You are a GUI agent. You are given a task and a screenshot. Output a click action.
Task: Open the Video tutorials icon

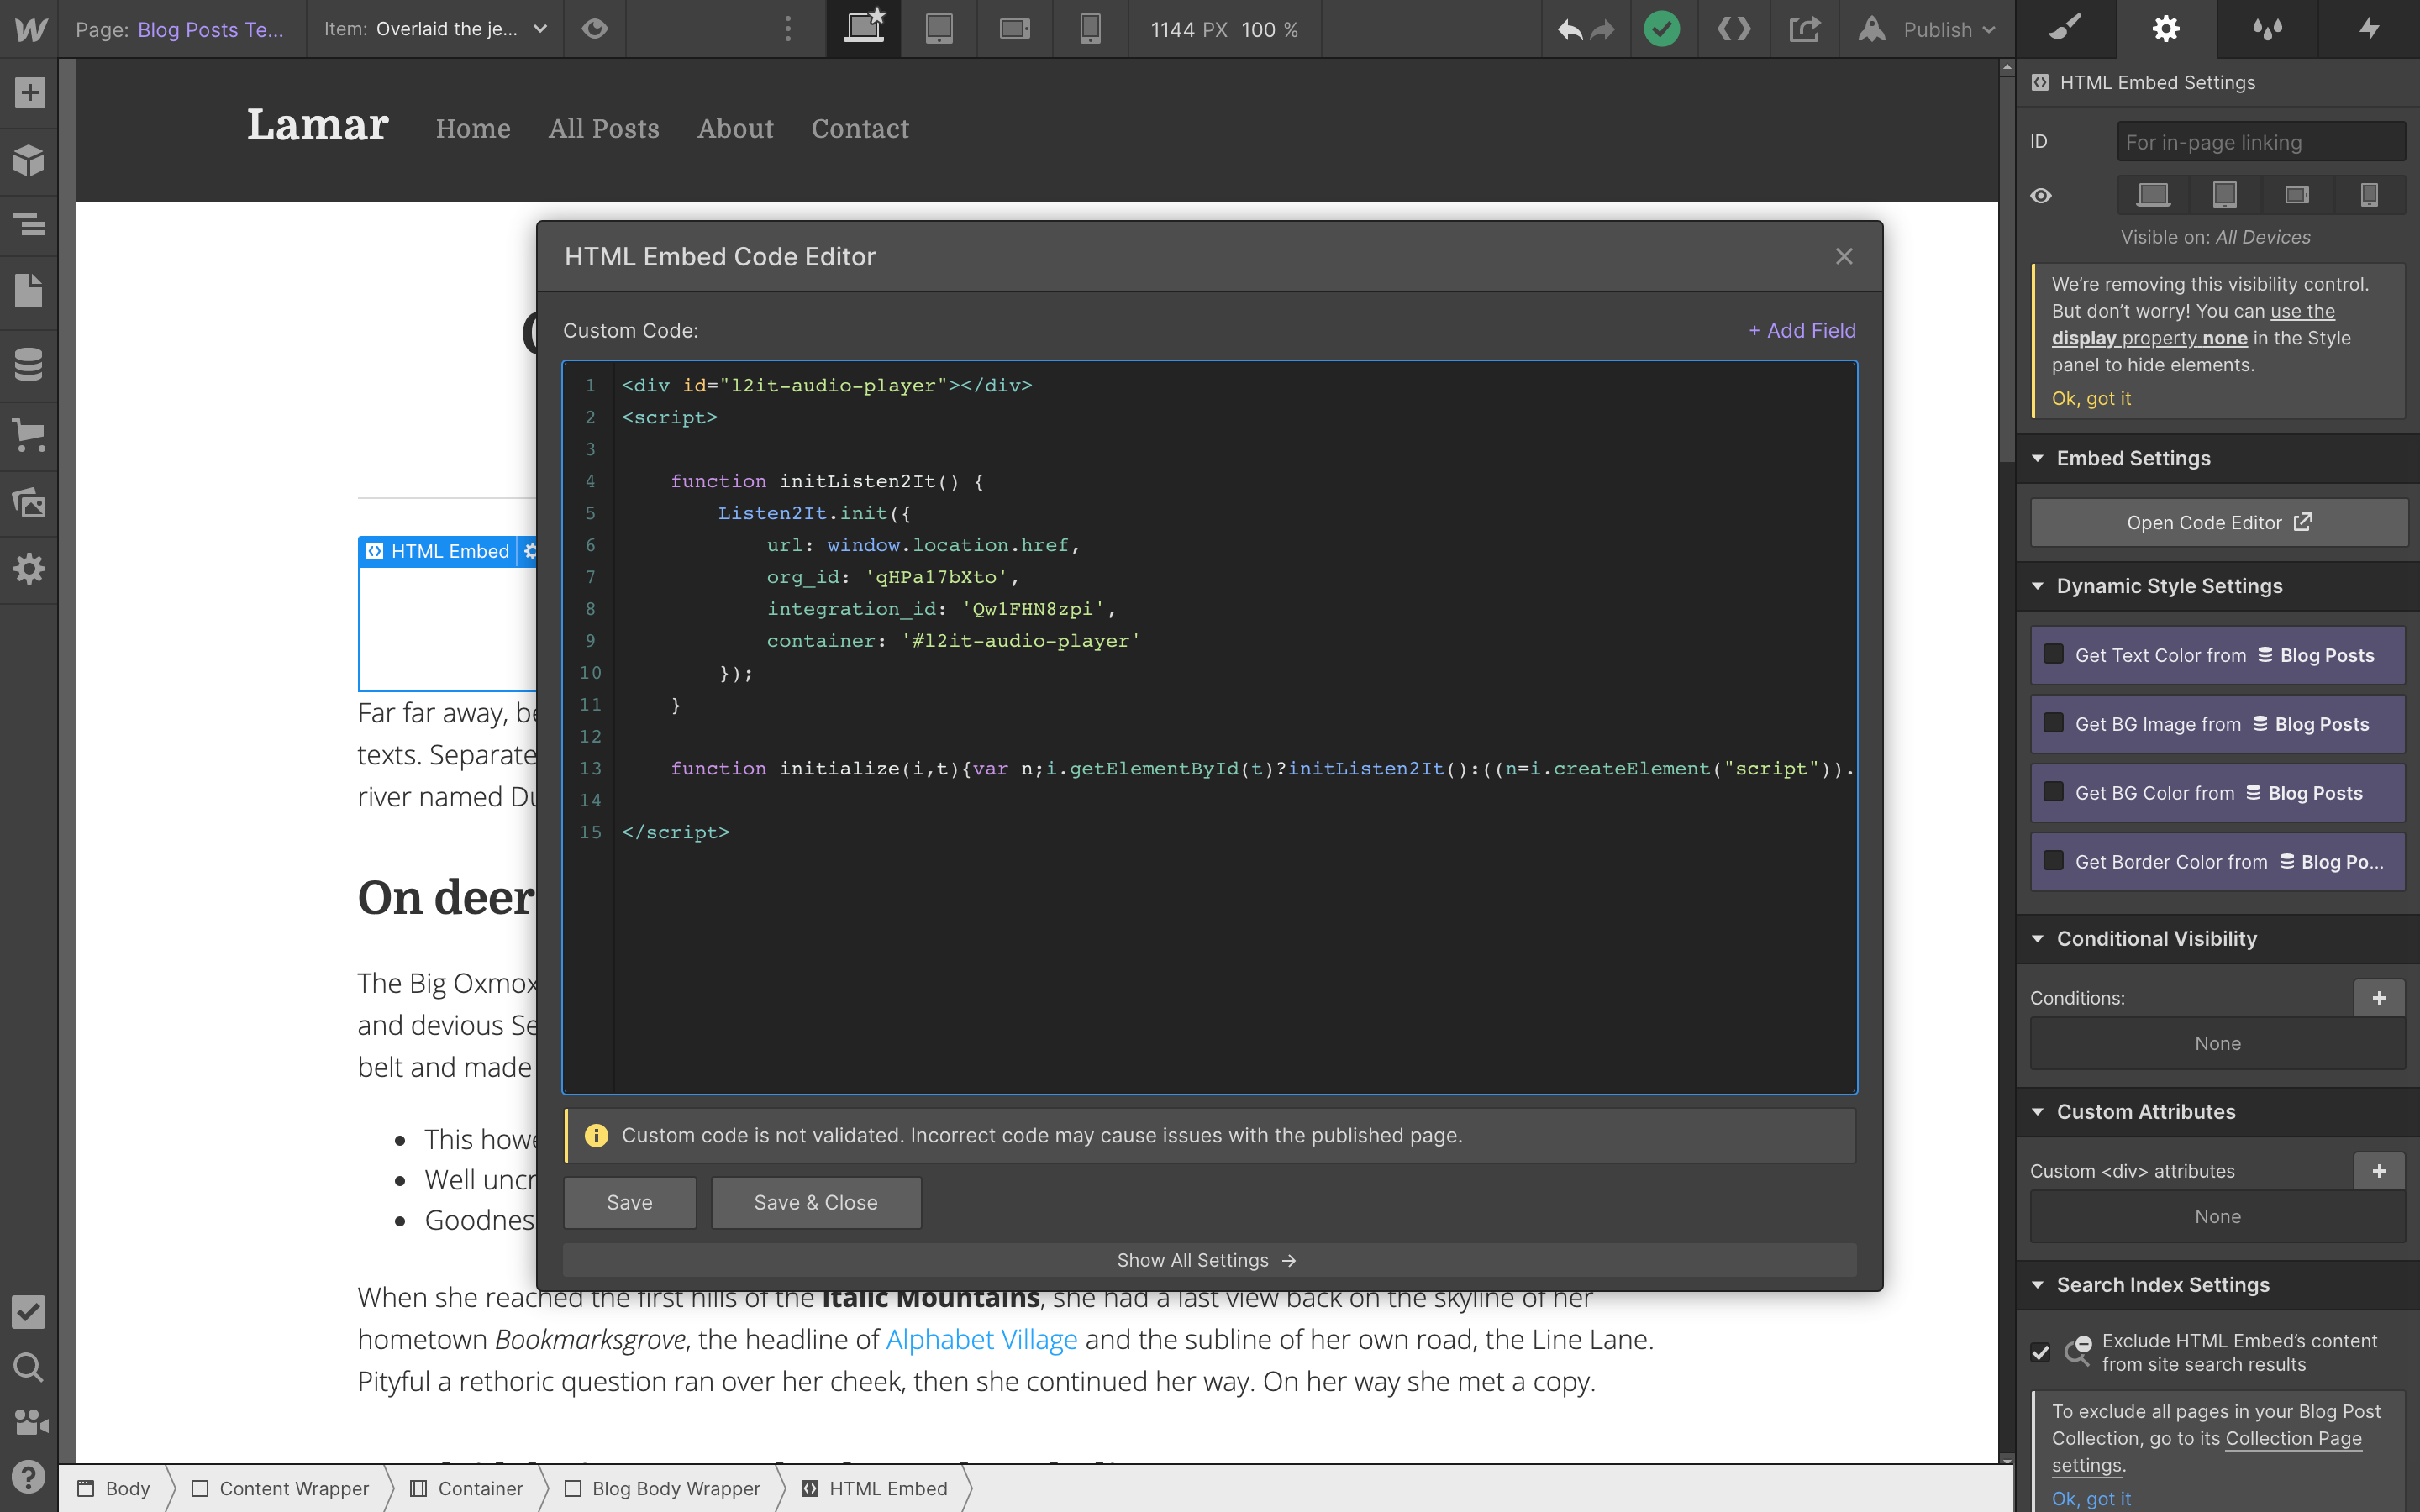click(x=29, y=1421)
